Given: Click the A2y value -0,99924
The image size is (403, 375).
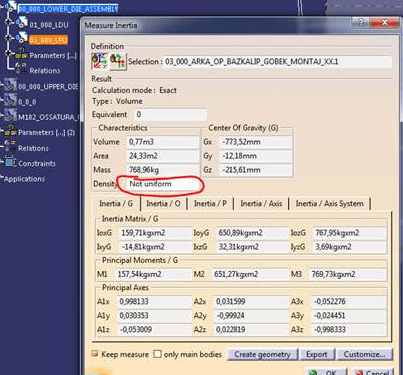Looking at the screenshot, I should pos(251,316).
